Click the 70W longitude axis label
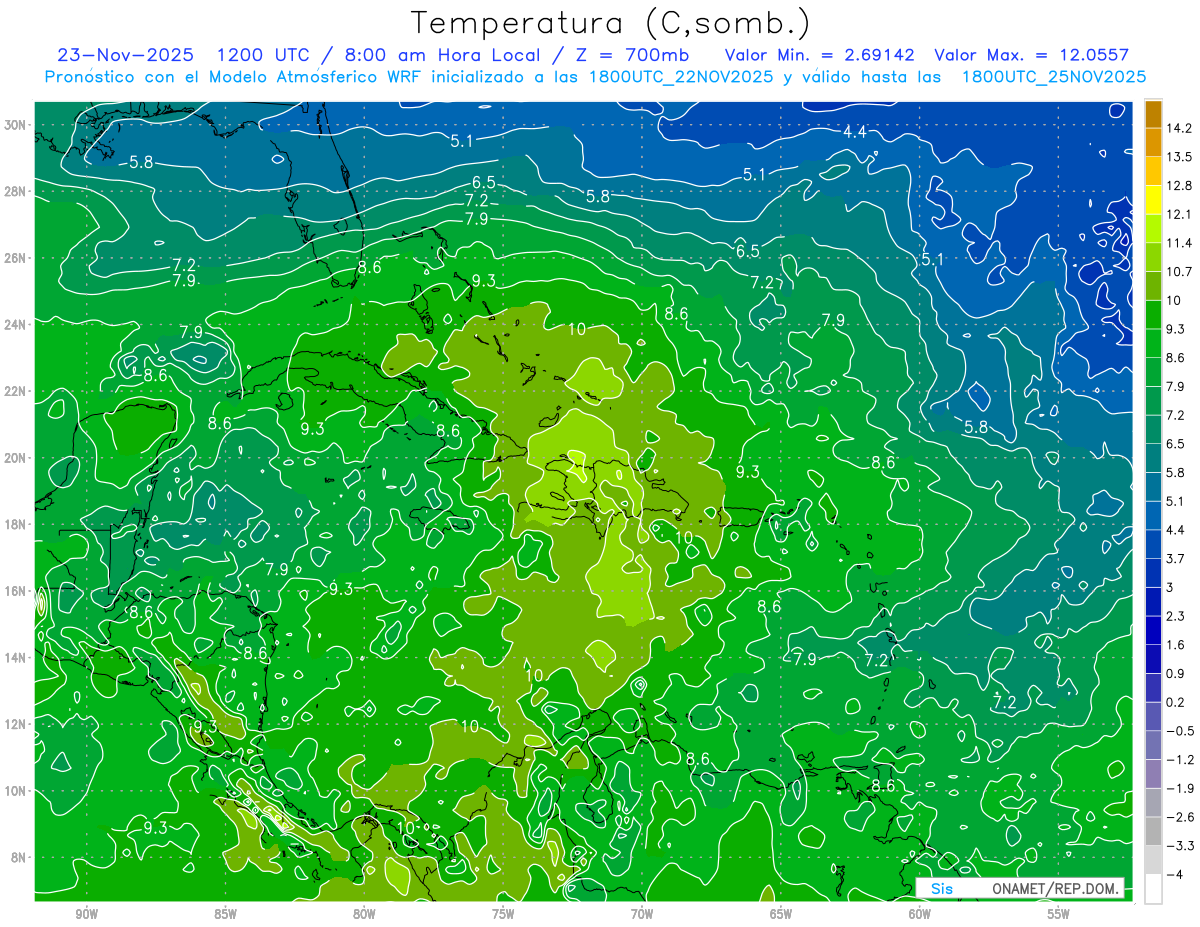1200x927 pixels. tap(642, 914)
